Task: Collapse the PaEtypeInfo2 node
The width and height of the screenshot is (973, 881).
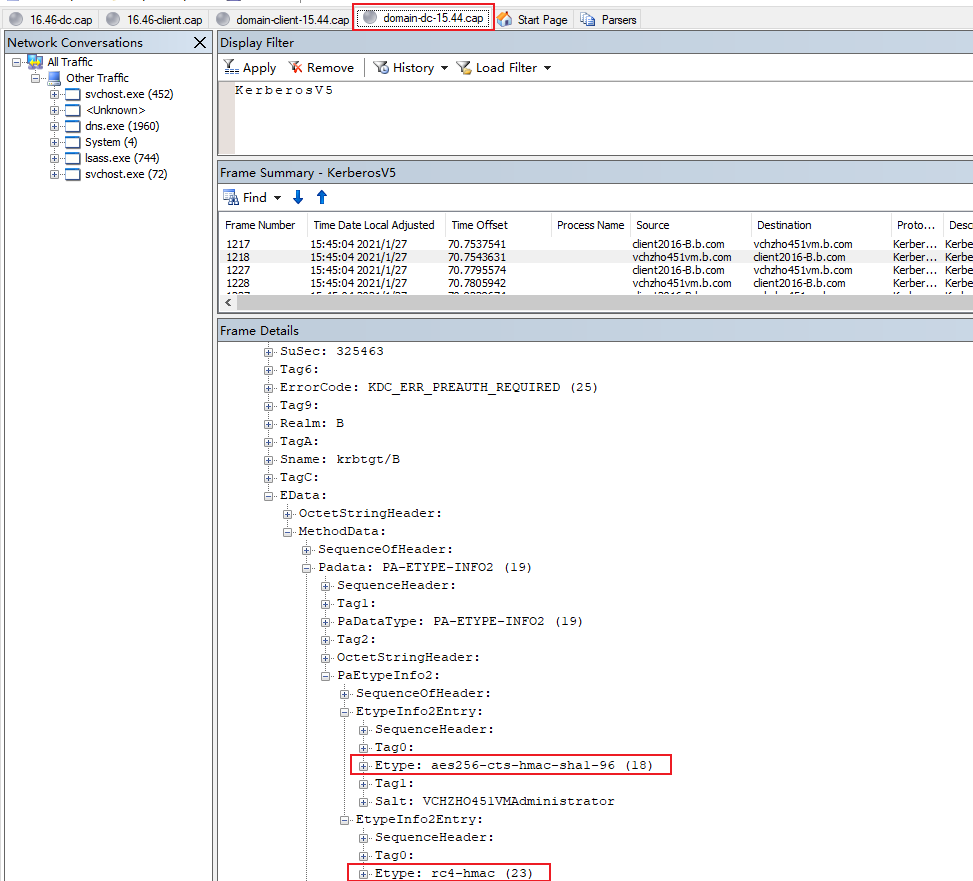Action: [x=325, y=676]
